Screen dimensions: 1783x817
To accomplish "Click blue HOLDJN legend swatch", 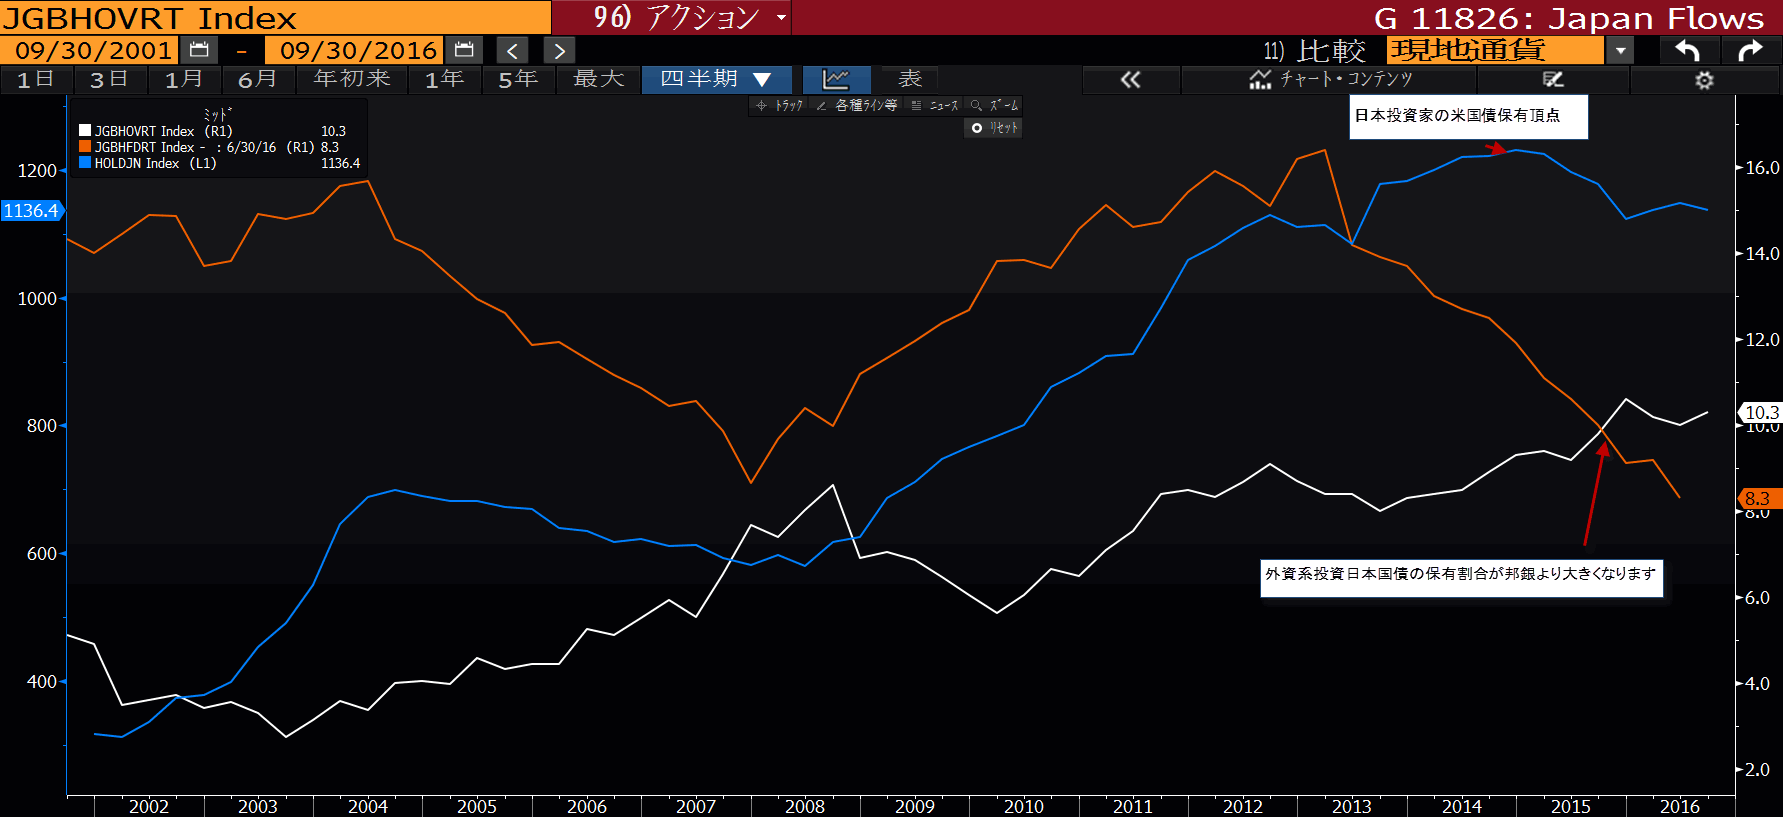I will (x=85, y=162).
